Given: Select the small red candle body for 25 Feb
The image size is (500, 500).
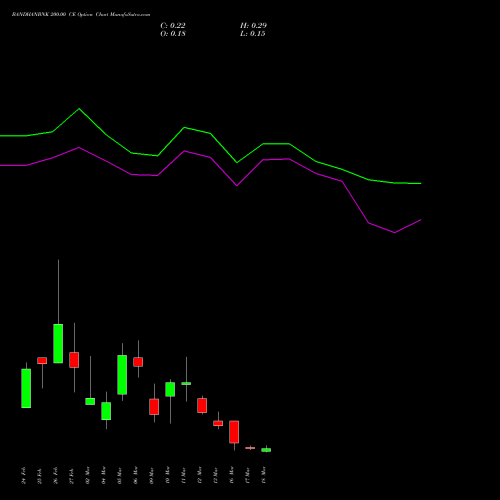Looking at the screenshot, I should pyautogui.click(x=42, y=361).
